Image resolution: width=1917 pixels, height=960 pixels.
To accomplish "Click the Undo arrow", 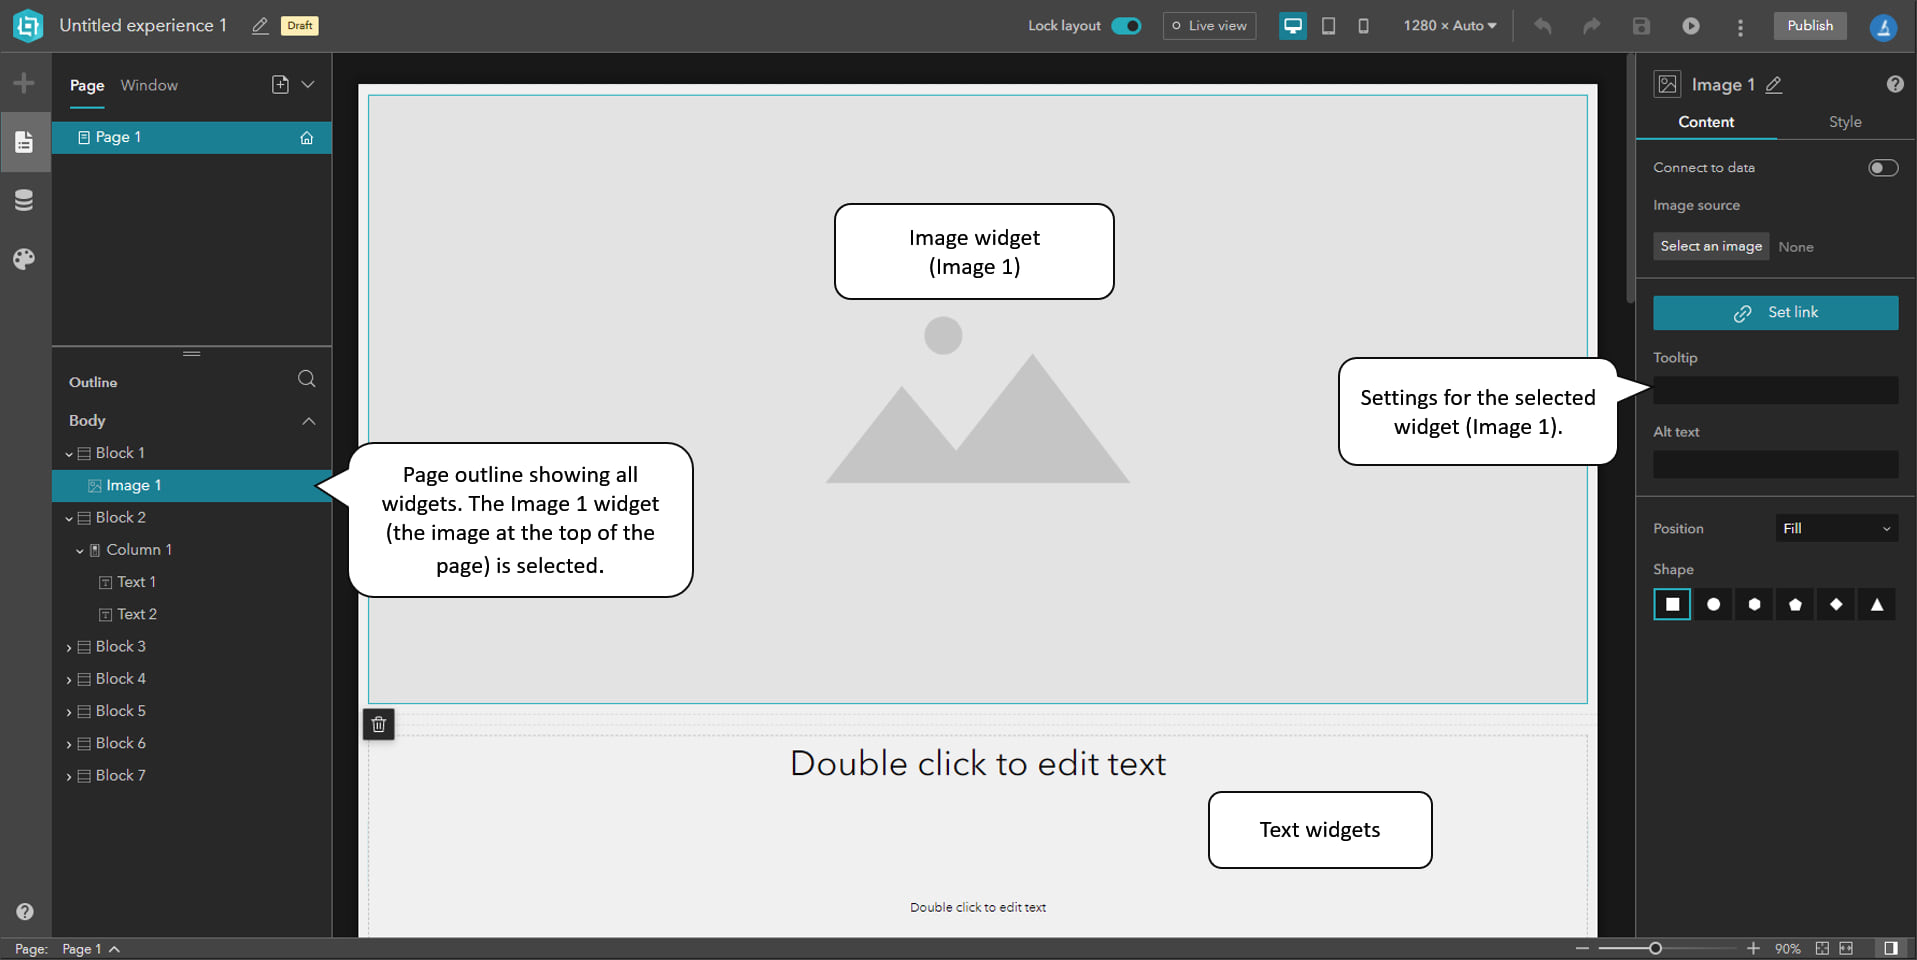I will [x=1543, y=26].
